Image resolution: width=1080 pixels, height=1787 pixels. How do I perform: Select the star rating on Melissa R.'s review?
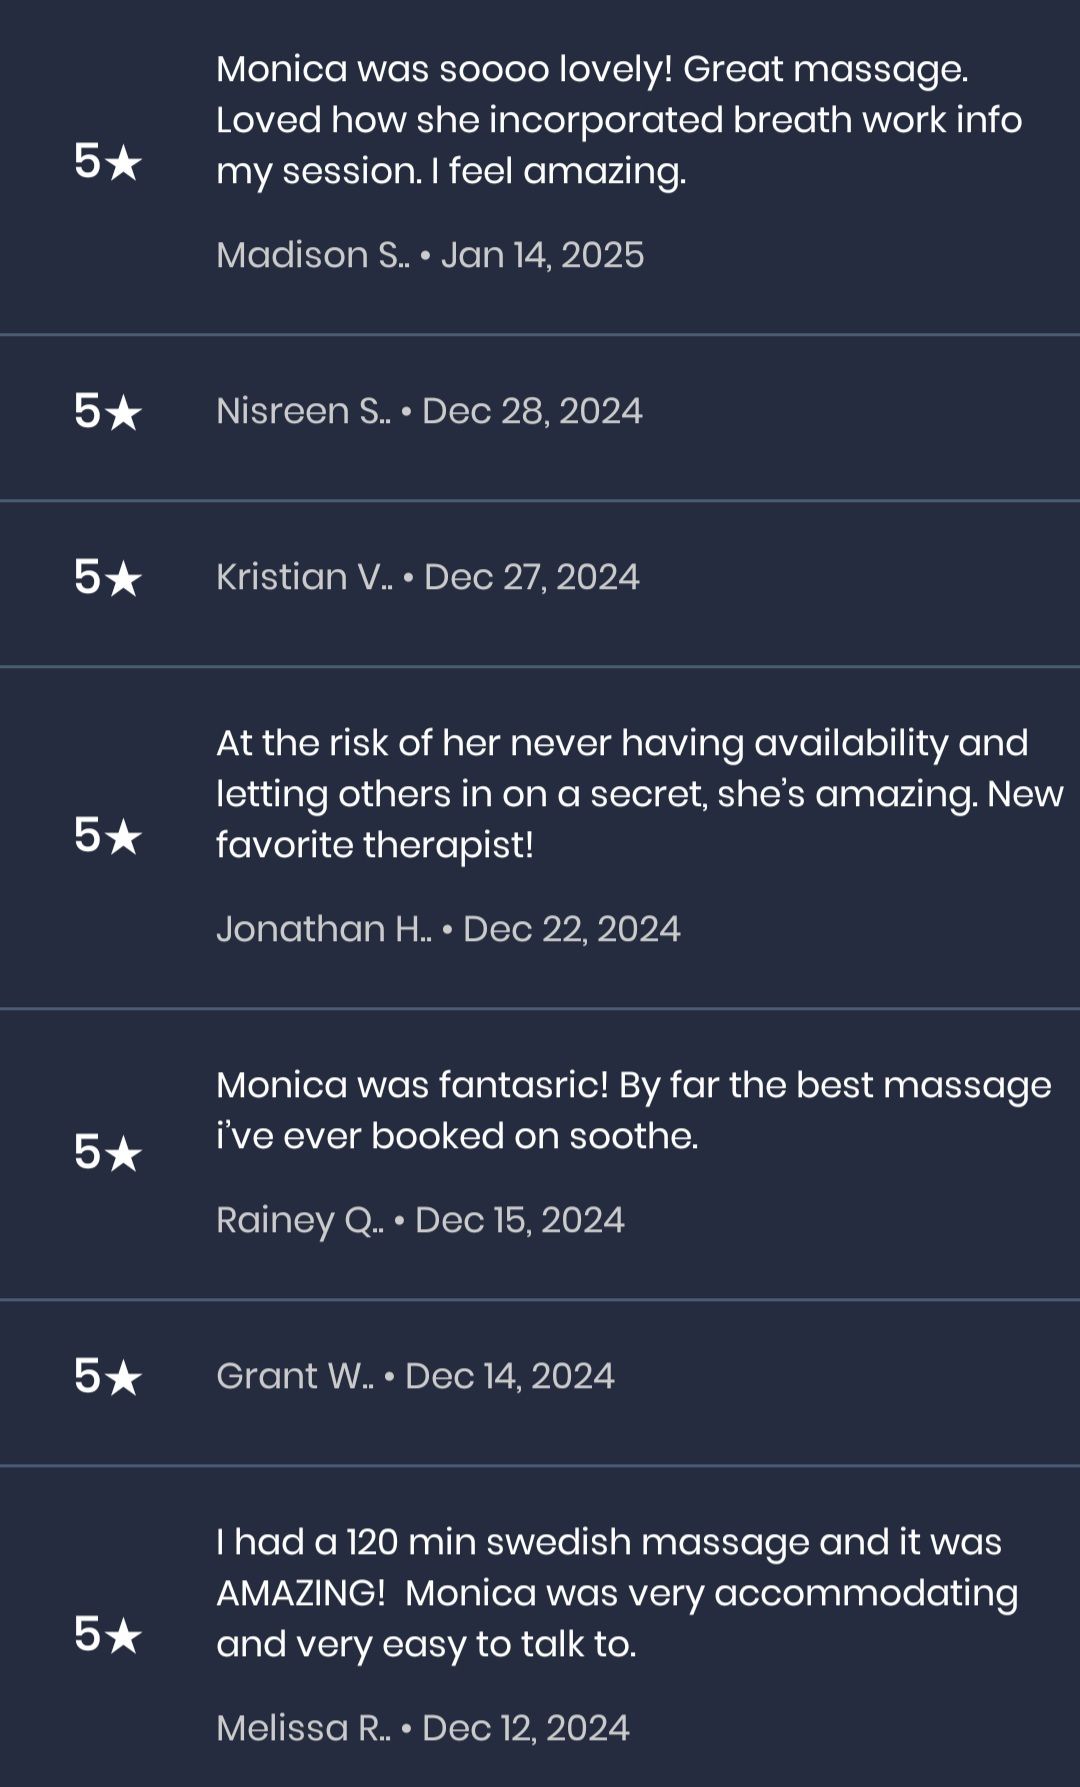[x=108, y=1635]
